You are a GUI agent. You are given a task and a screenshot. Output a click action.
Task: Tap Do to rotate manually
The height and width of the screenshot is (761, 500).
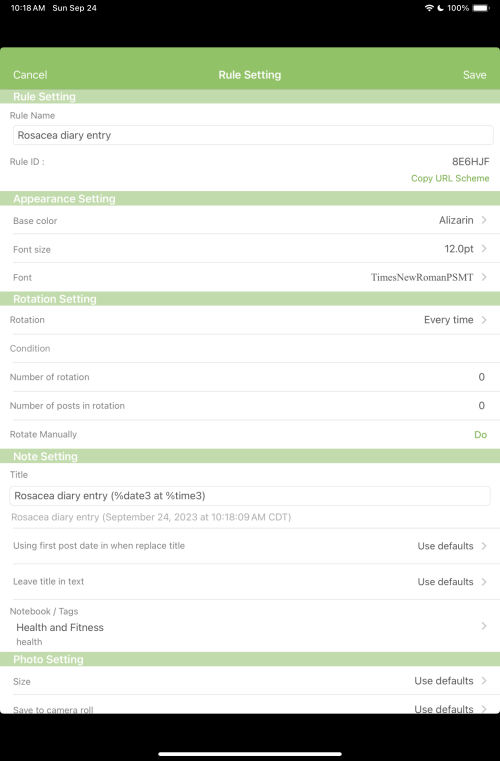tap(481, 434)
